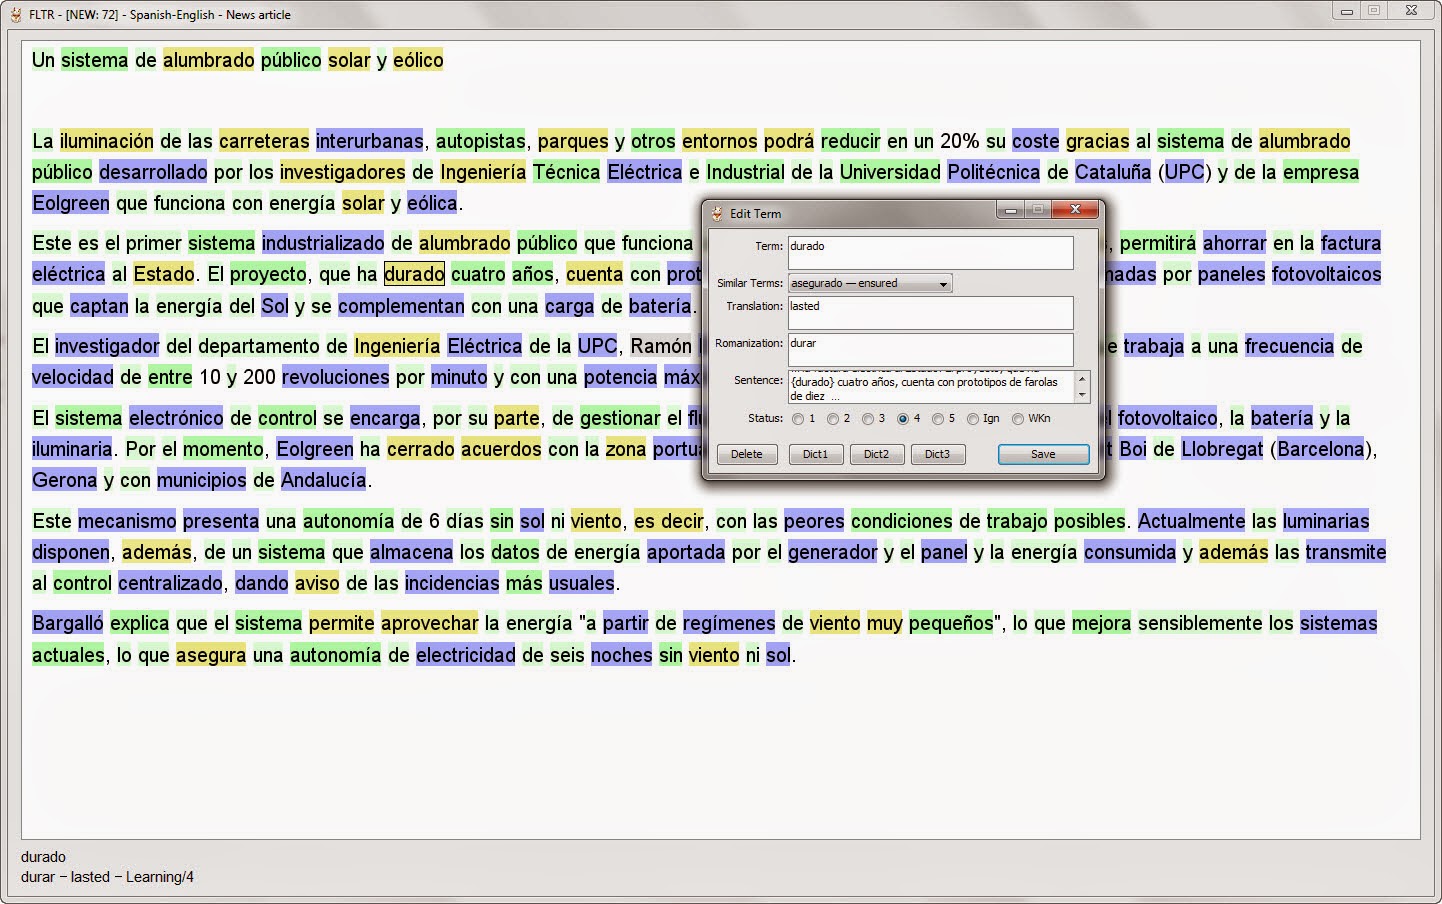1442x904 pixels.
Task: Click the Edit Term dialog title icon
Action: 716,213
